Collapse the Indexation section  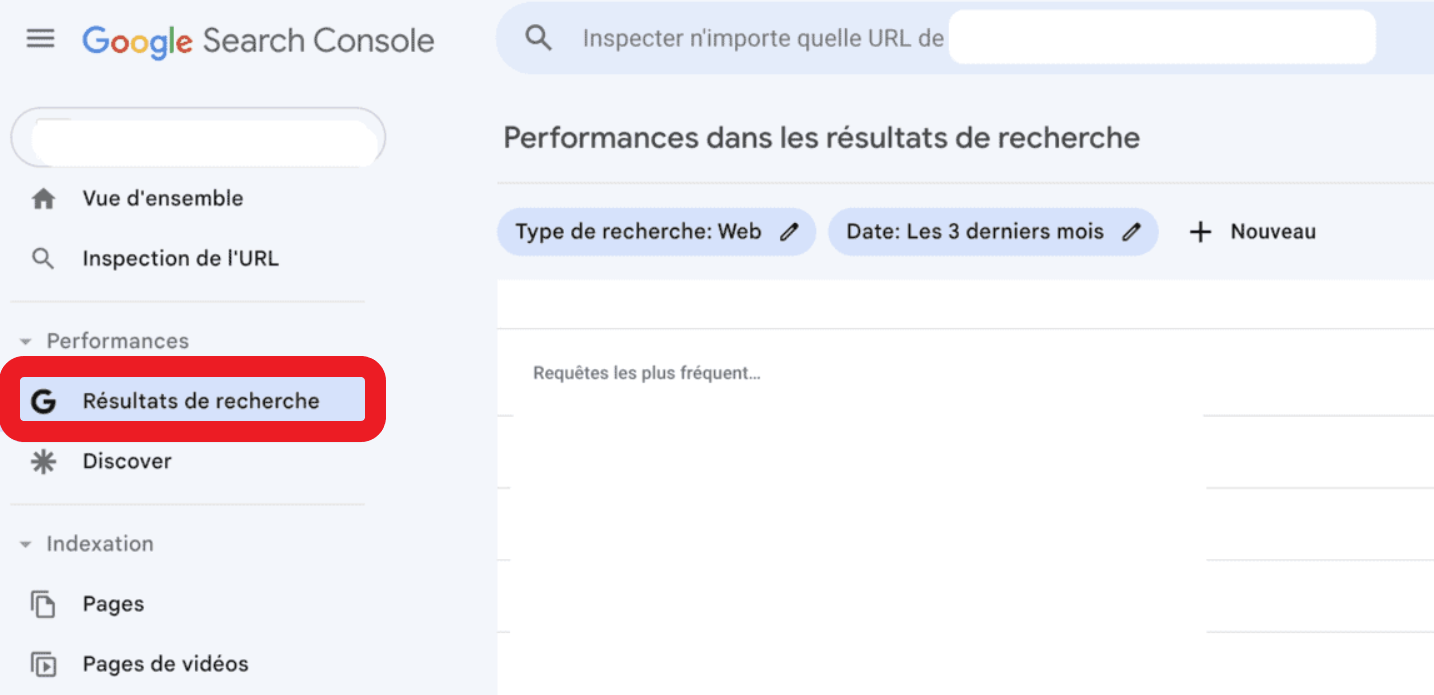pyautogui.click(x=24, y=543)
